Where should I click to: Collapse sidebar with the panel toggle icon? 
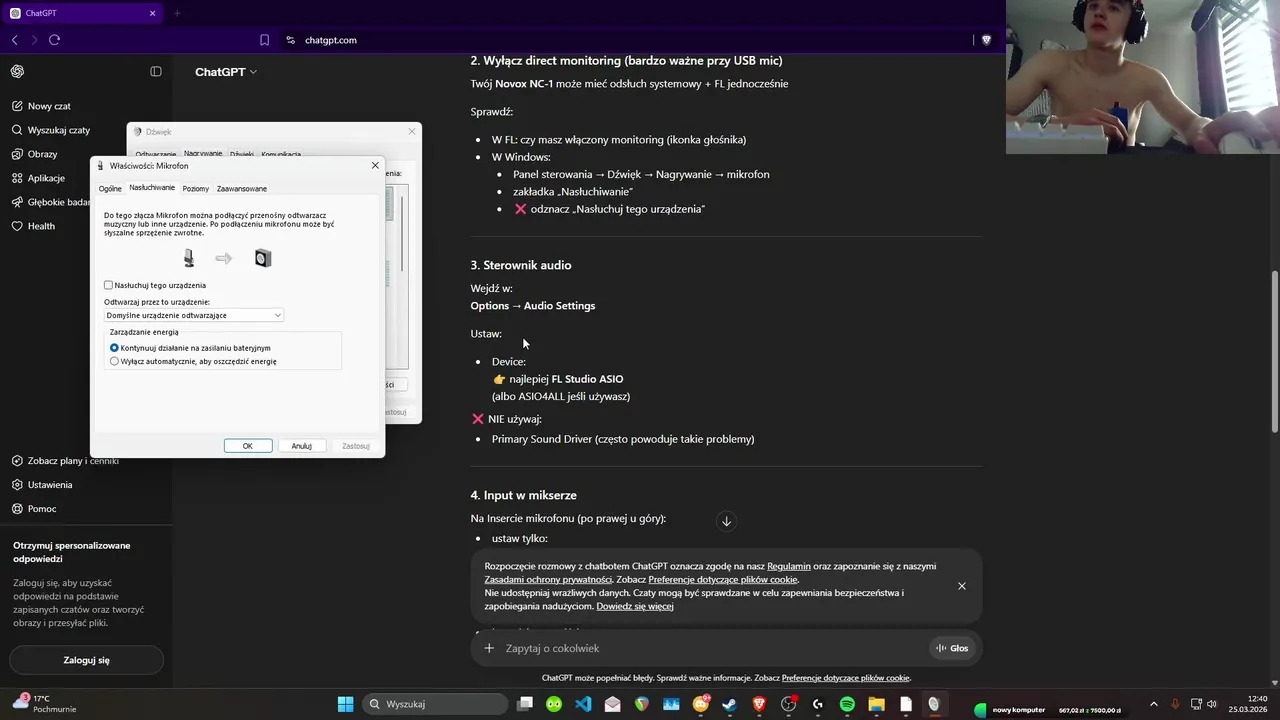coord(156,71)
